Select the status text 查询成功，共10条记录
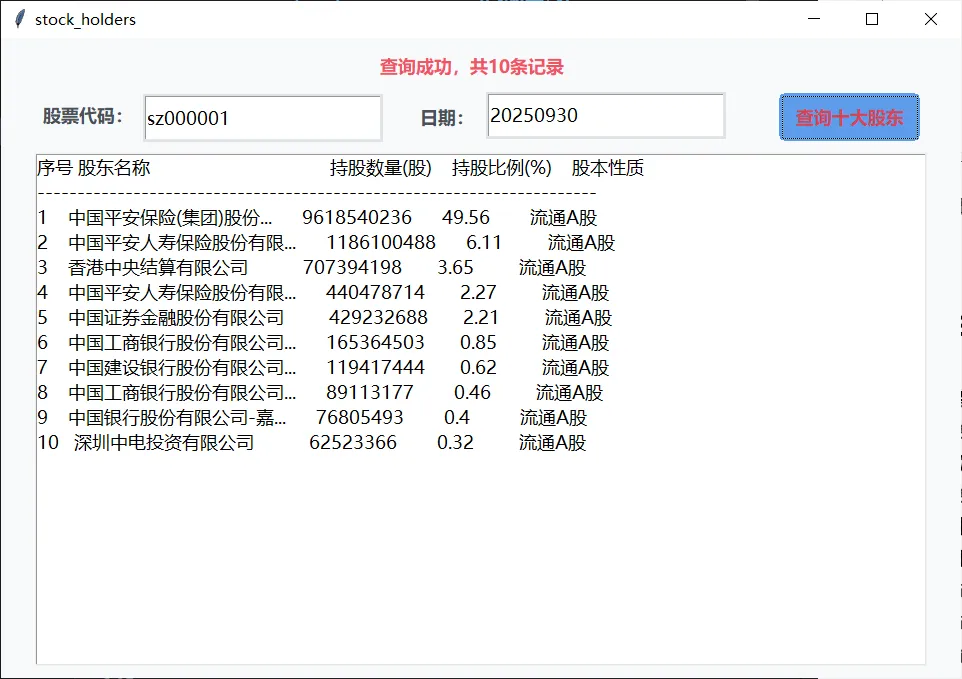 [x=471, y=67]
